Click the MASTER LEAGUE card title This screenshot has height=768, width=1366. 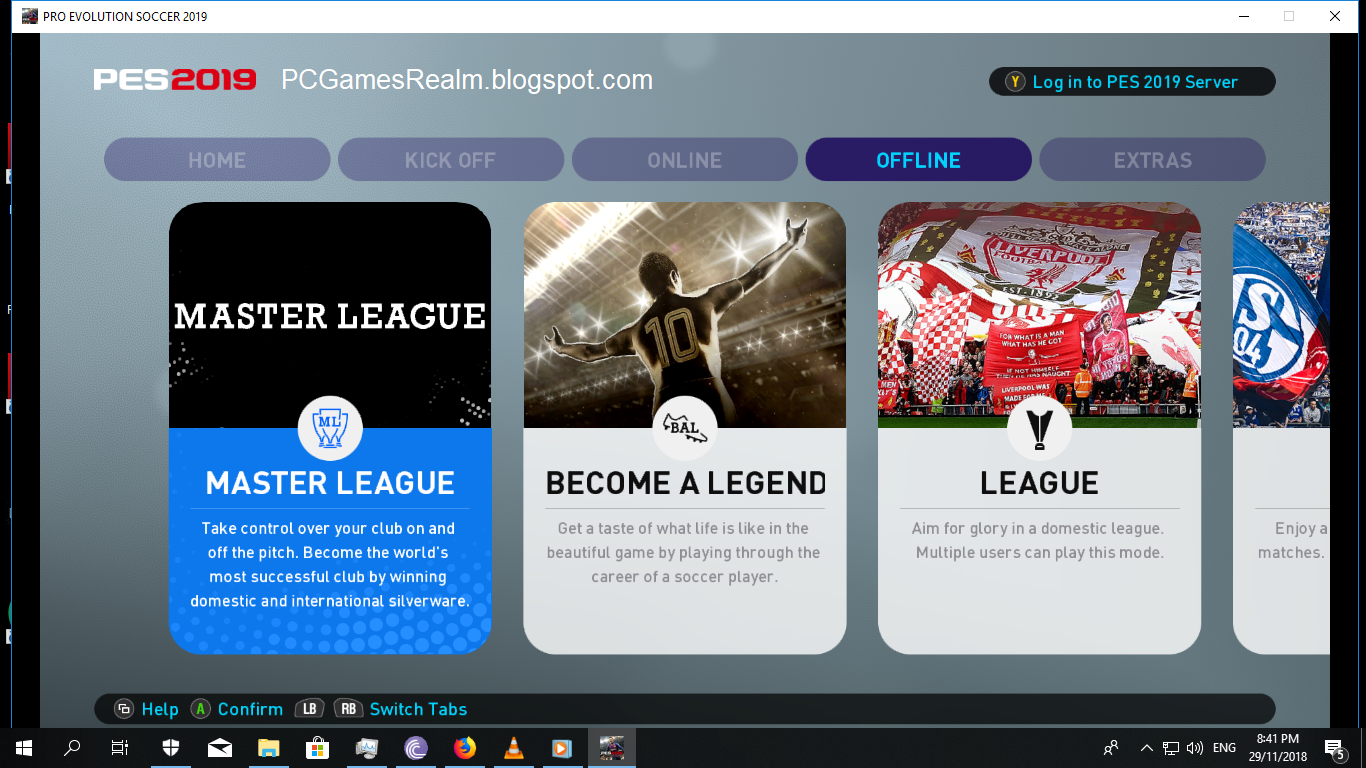[330, 483]
